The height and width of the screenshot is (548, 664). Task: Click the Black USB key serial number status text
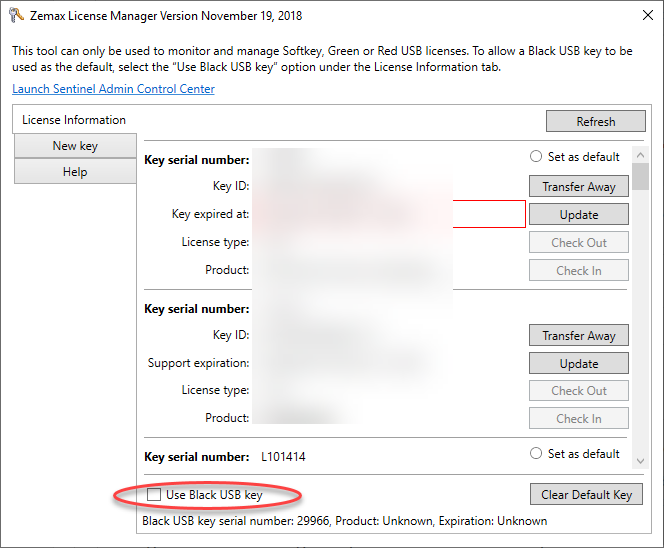tap(344, 521)
